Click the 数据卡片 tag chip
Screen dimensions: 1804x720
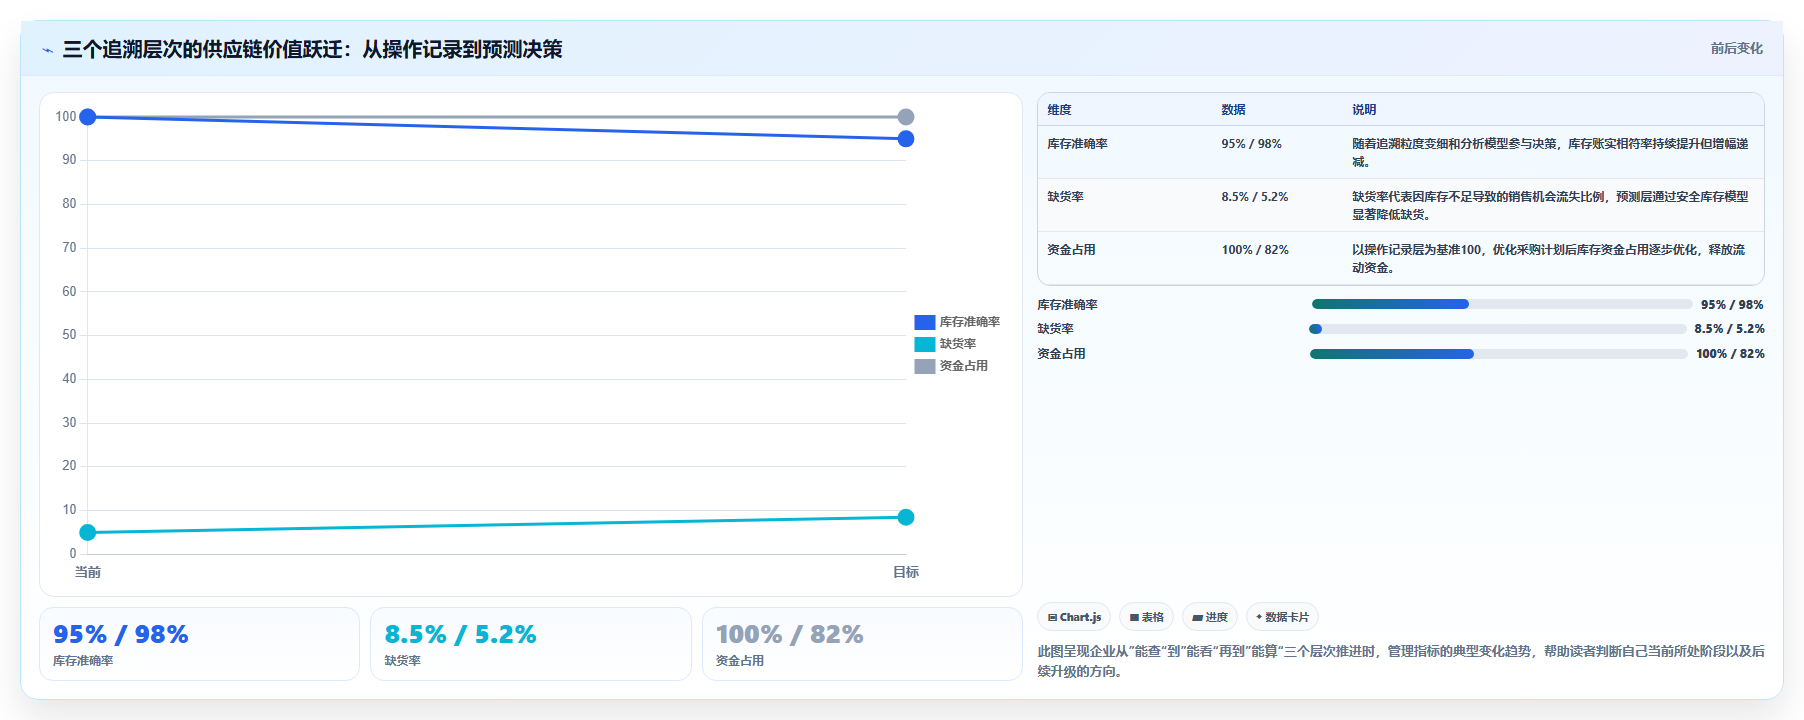1282,617
